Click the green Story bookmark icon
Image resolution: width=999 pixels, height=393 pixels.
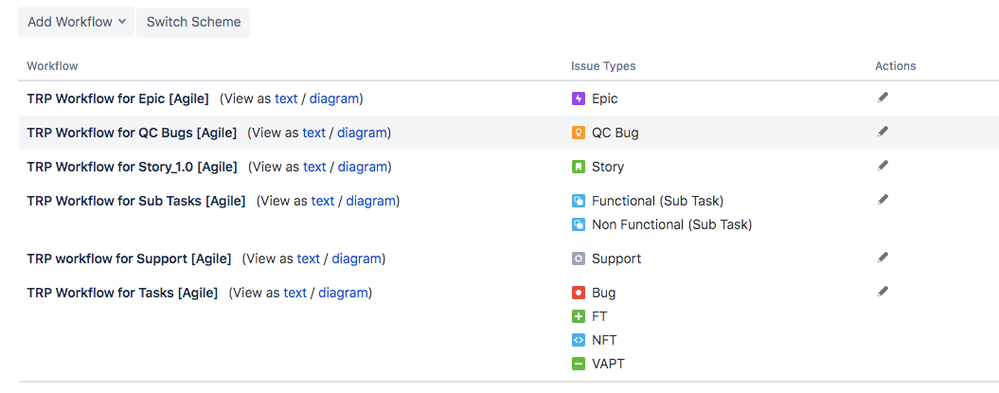[578, 167]
